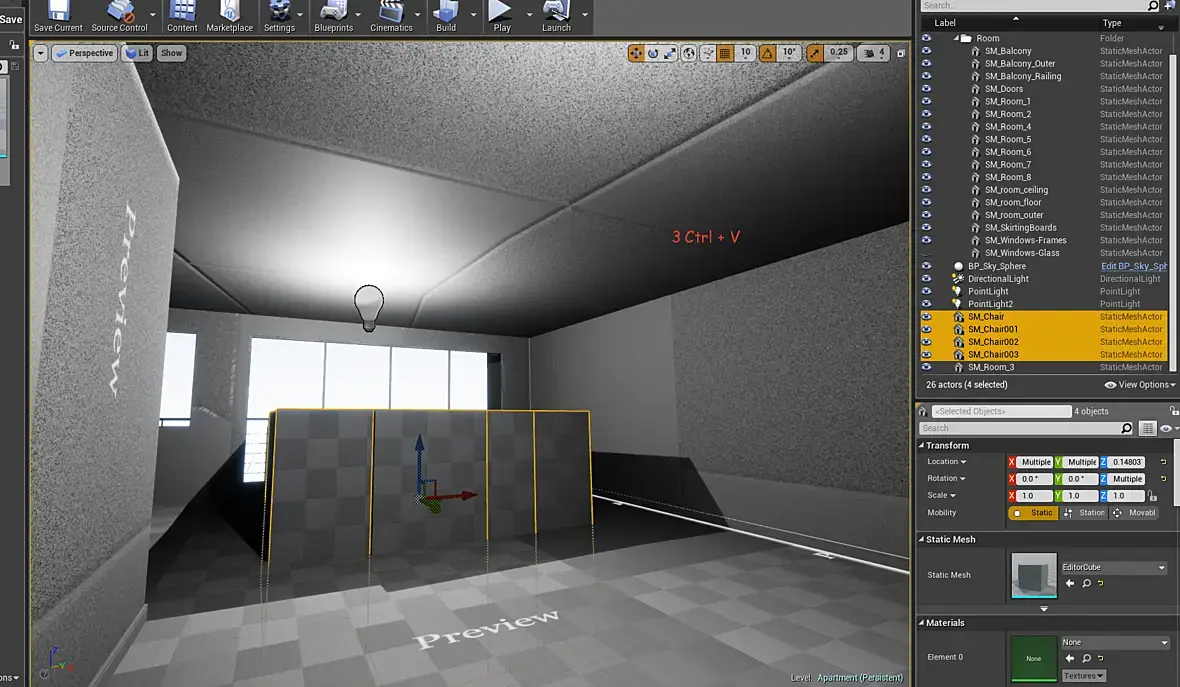Click the Build toolbar icon
The height and width of the screenshot is (687, 1180).
(446, 17)
